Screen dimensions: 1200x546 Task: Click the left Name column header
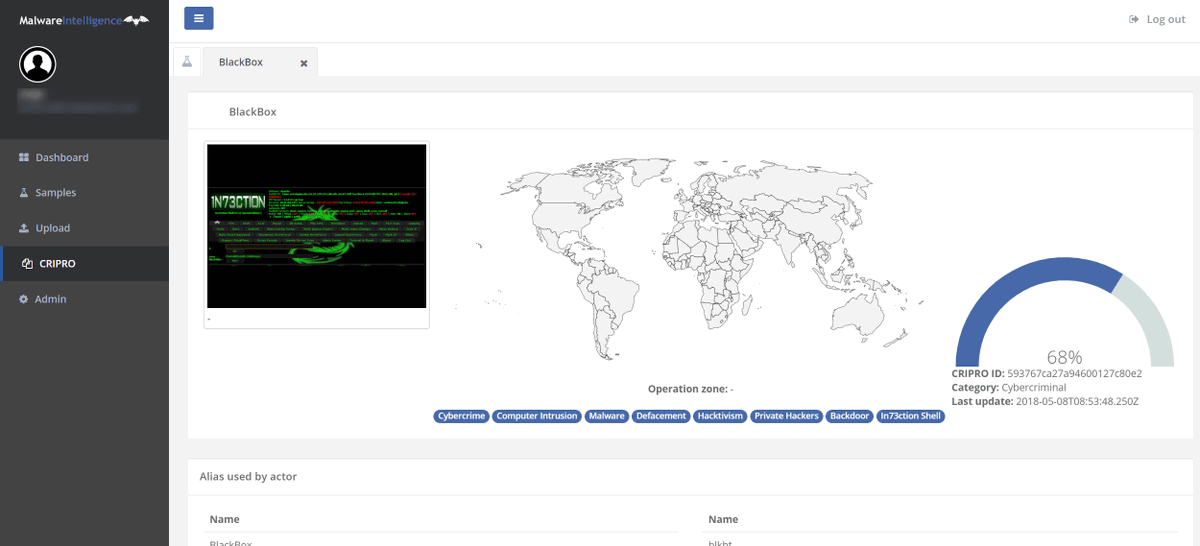[224, 520]
